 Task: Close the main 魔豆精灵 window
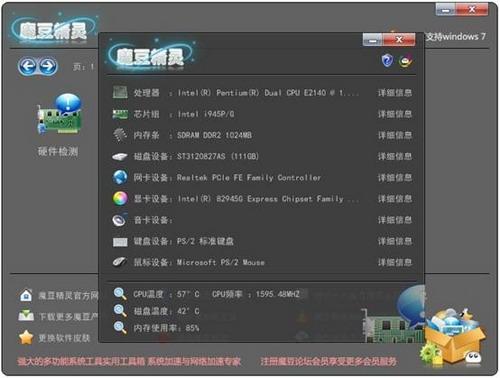pos(472,10)
